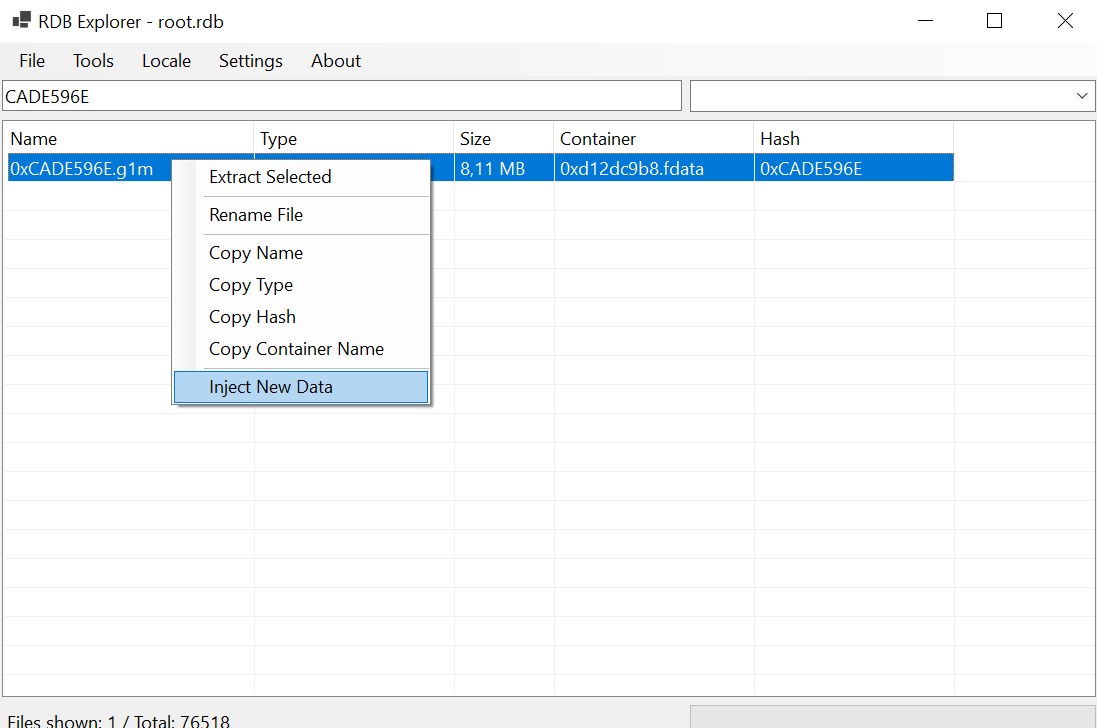Screen dimensions: 1097x728
Task: Minimize the RDB Explorer window
Action: tap(925, 21)
